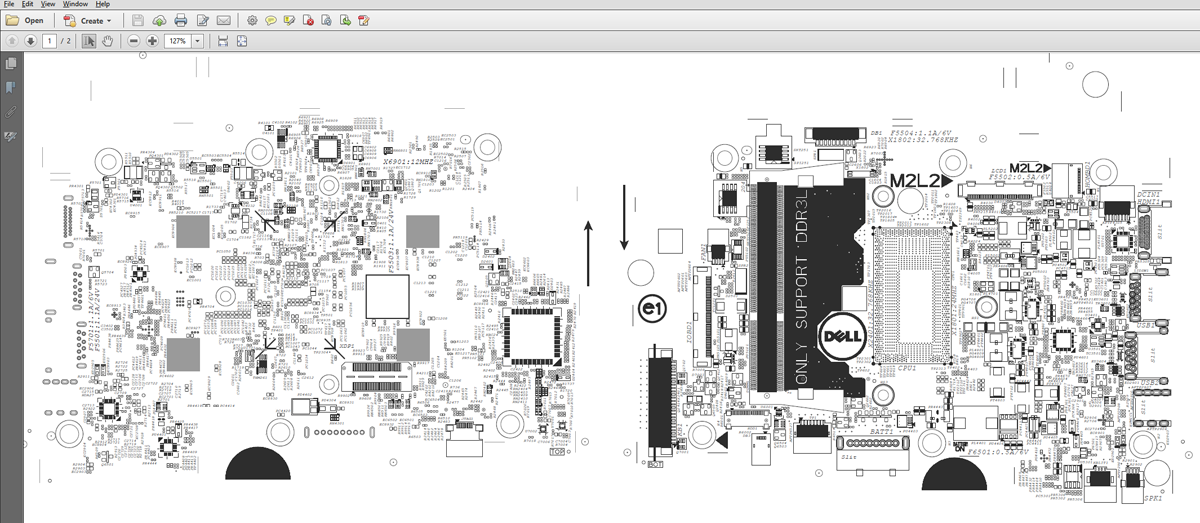Click the Rotate Pages toolbar icon
Image resolution: width=1200 pixels, height=523 pixels.
(x=326, y=20)
